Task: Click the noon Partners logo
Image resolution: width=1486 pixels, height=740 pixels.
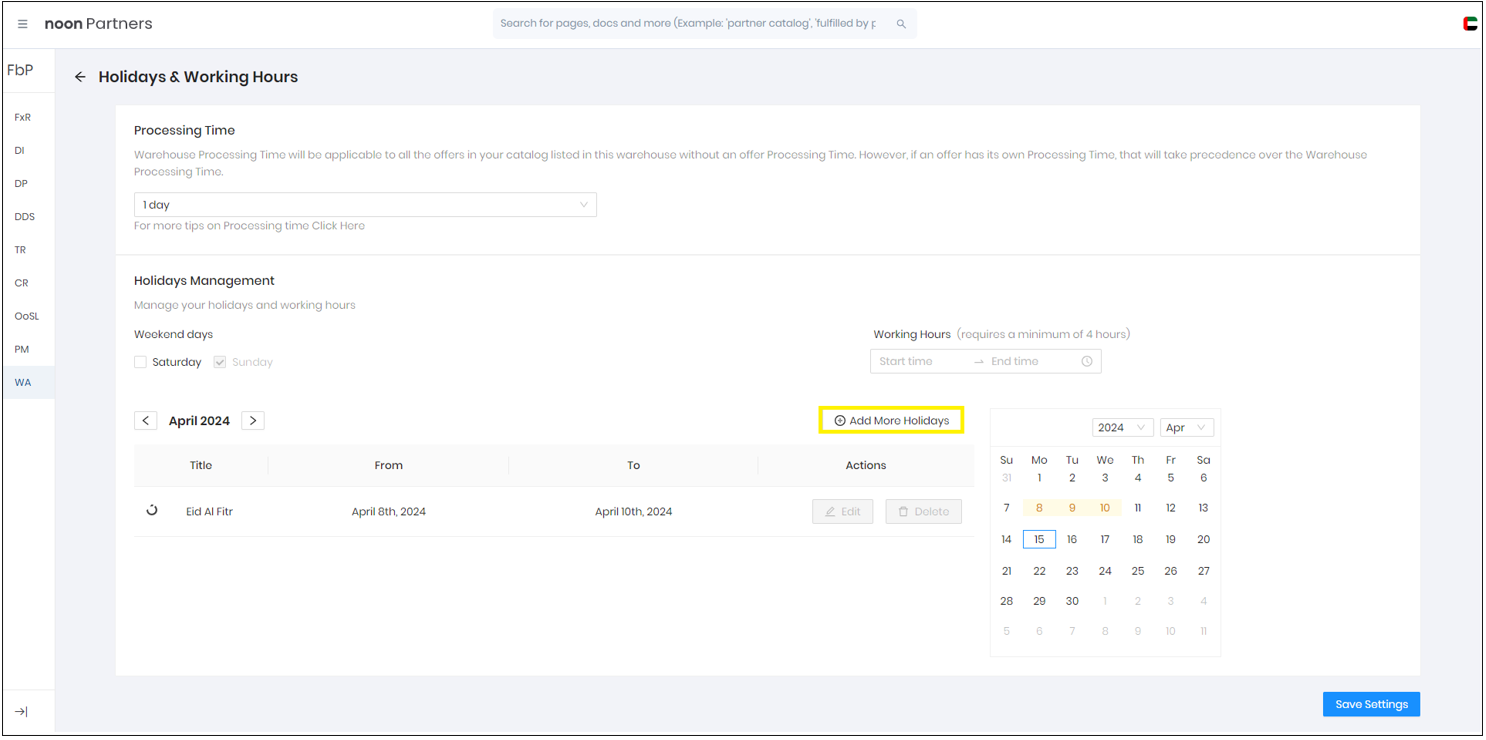Action: point(99,24)
